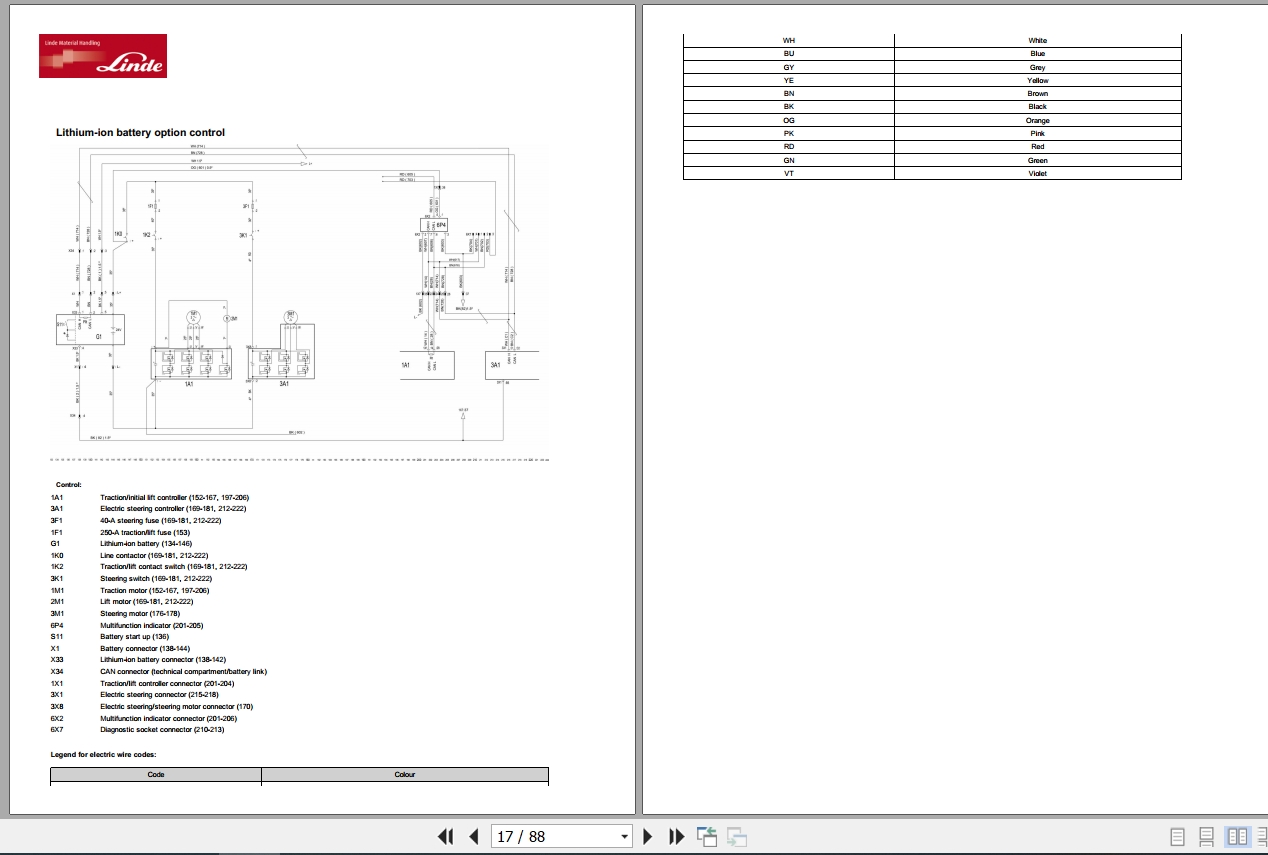This screenshot has width=1268, height=855.
Task: Select the 'RD' code cell
Action: pyautogui.click(x=789, y=147)
